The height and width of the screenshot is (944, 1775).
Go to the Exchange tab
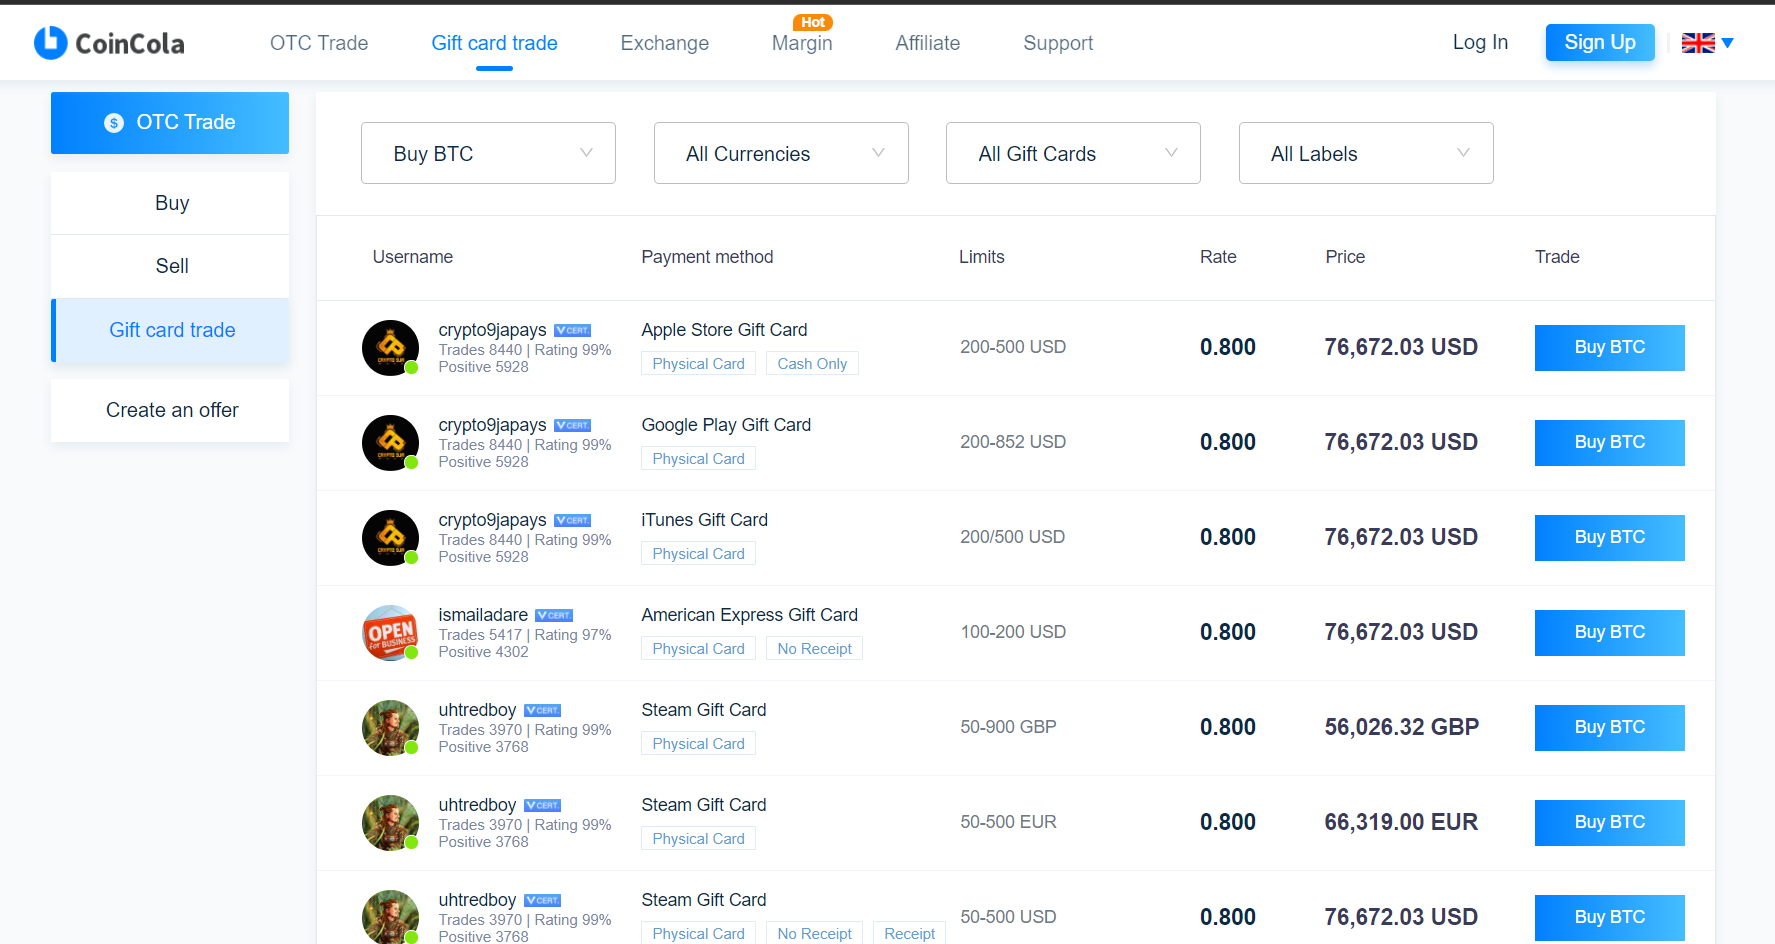coord(664,43)
